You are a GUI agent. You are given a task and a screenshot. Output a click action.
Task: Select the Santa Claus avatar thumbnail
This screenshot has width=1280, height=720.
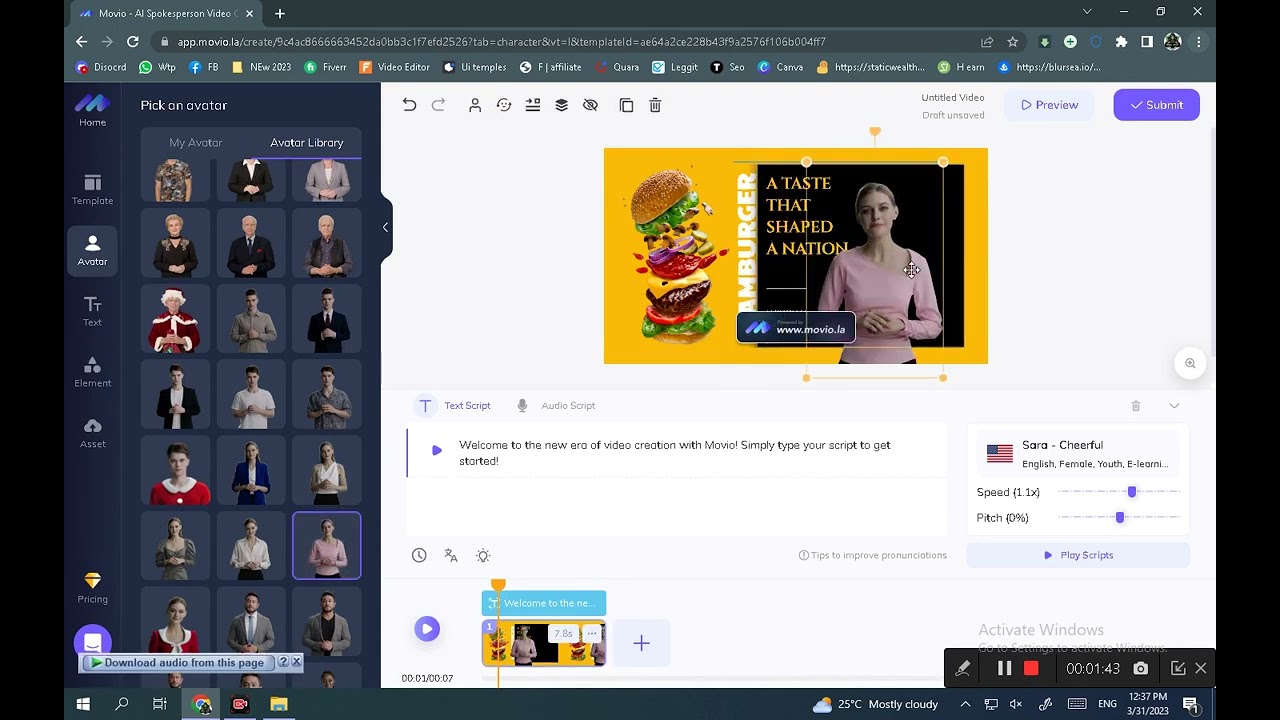click(175, 320)
